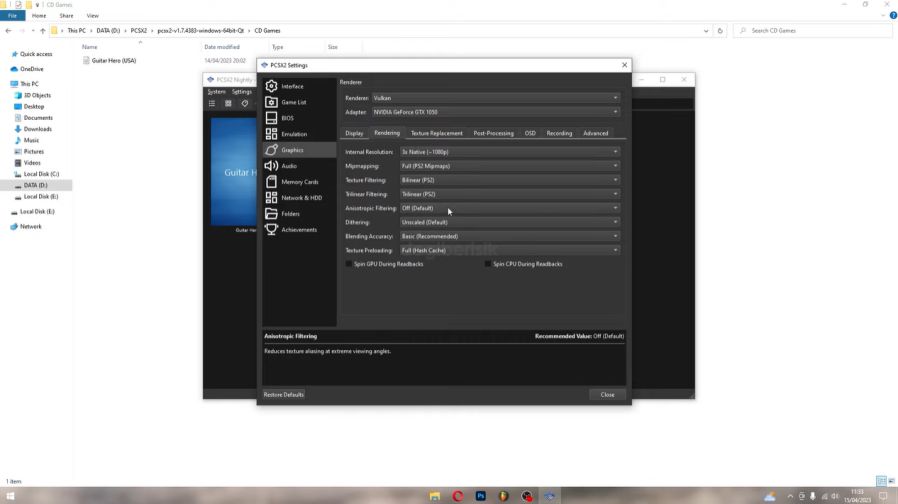Open the Network & HDD settings icon
Screen dimensions: 898x504
click(x=271, y=198)
